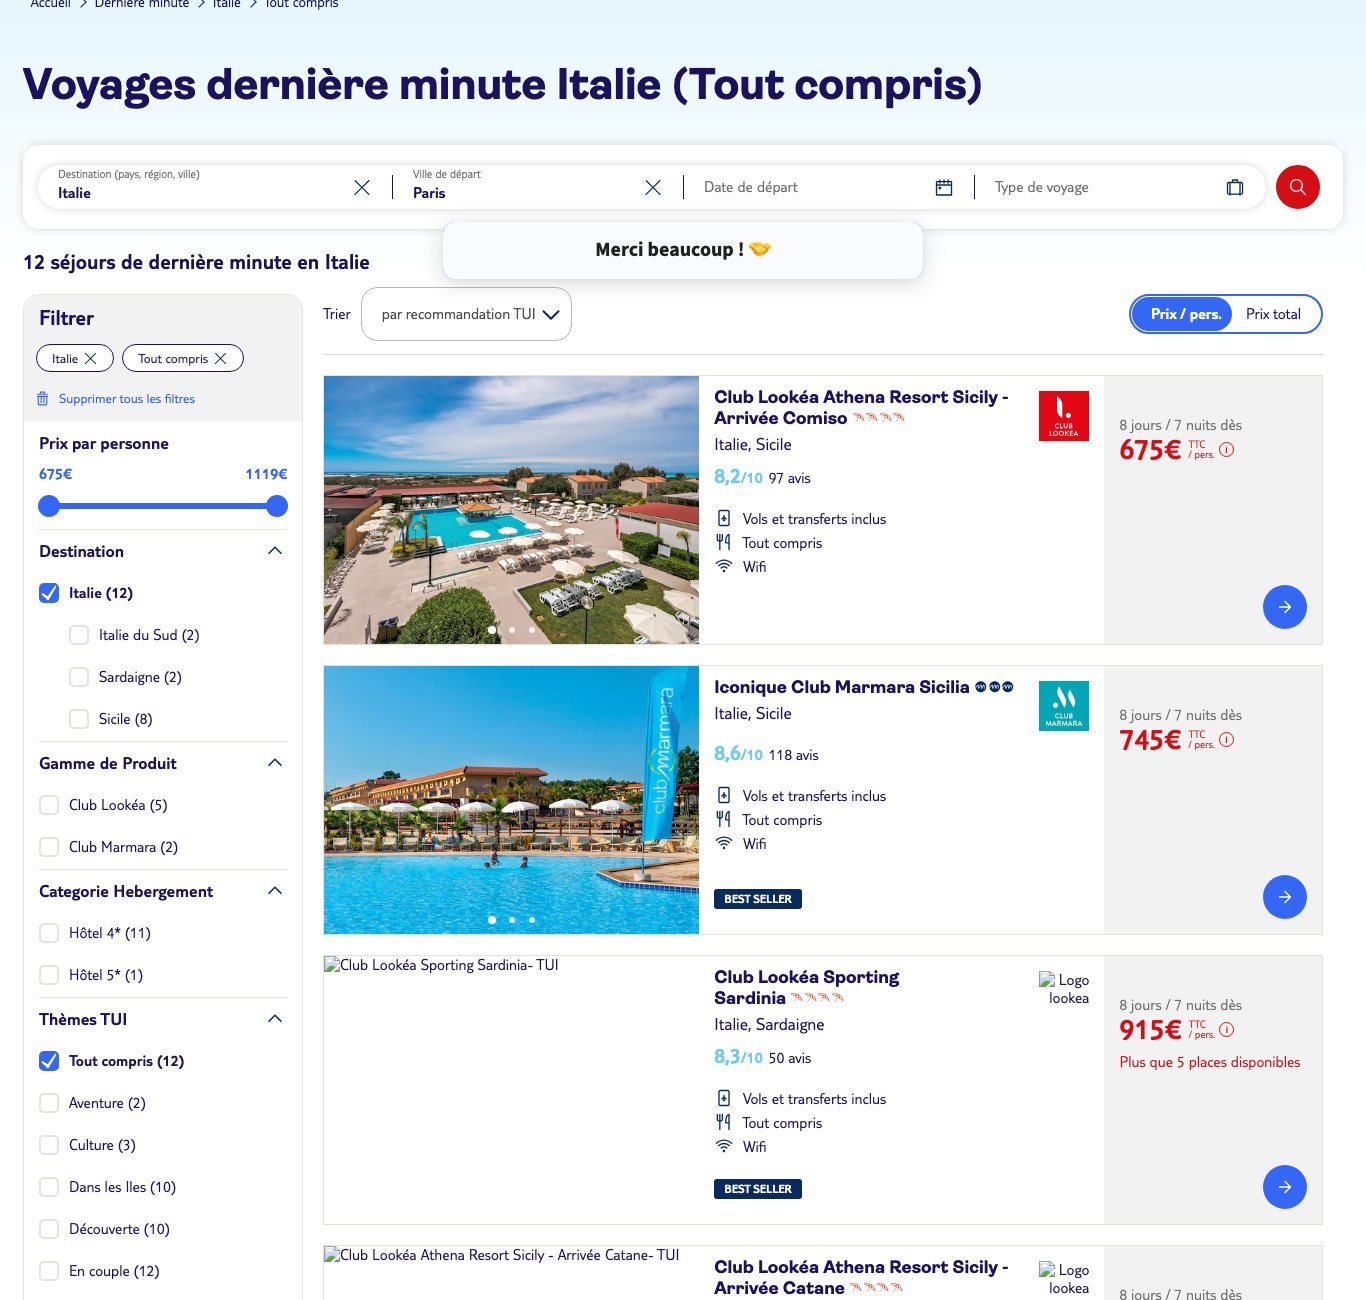Check the Italie du Sud (2) checkbox

point(79,635)
